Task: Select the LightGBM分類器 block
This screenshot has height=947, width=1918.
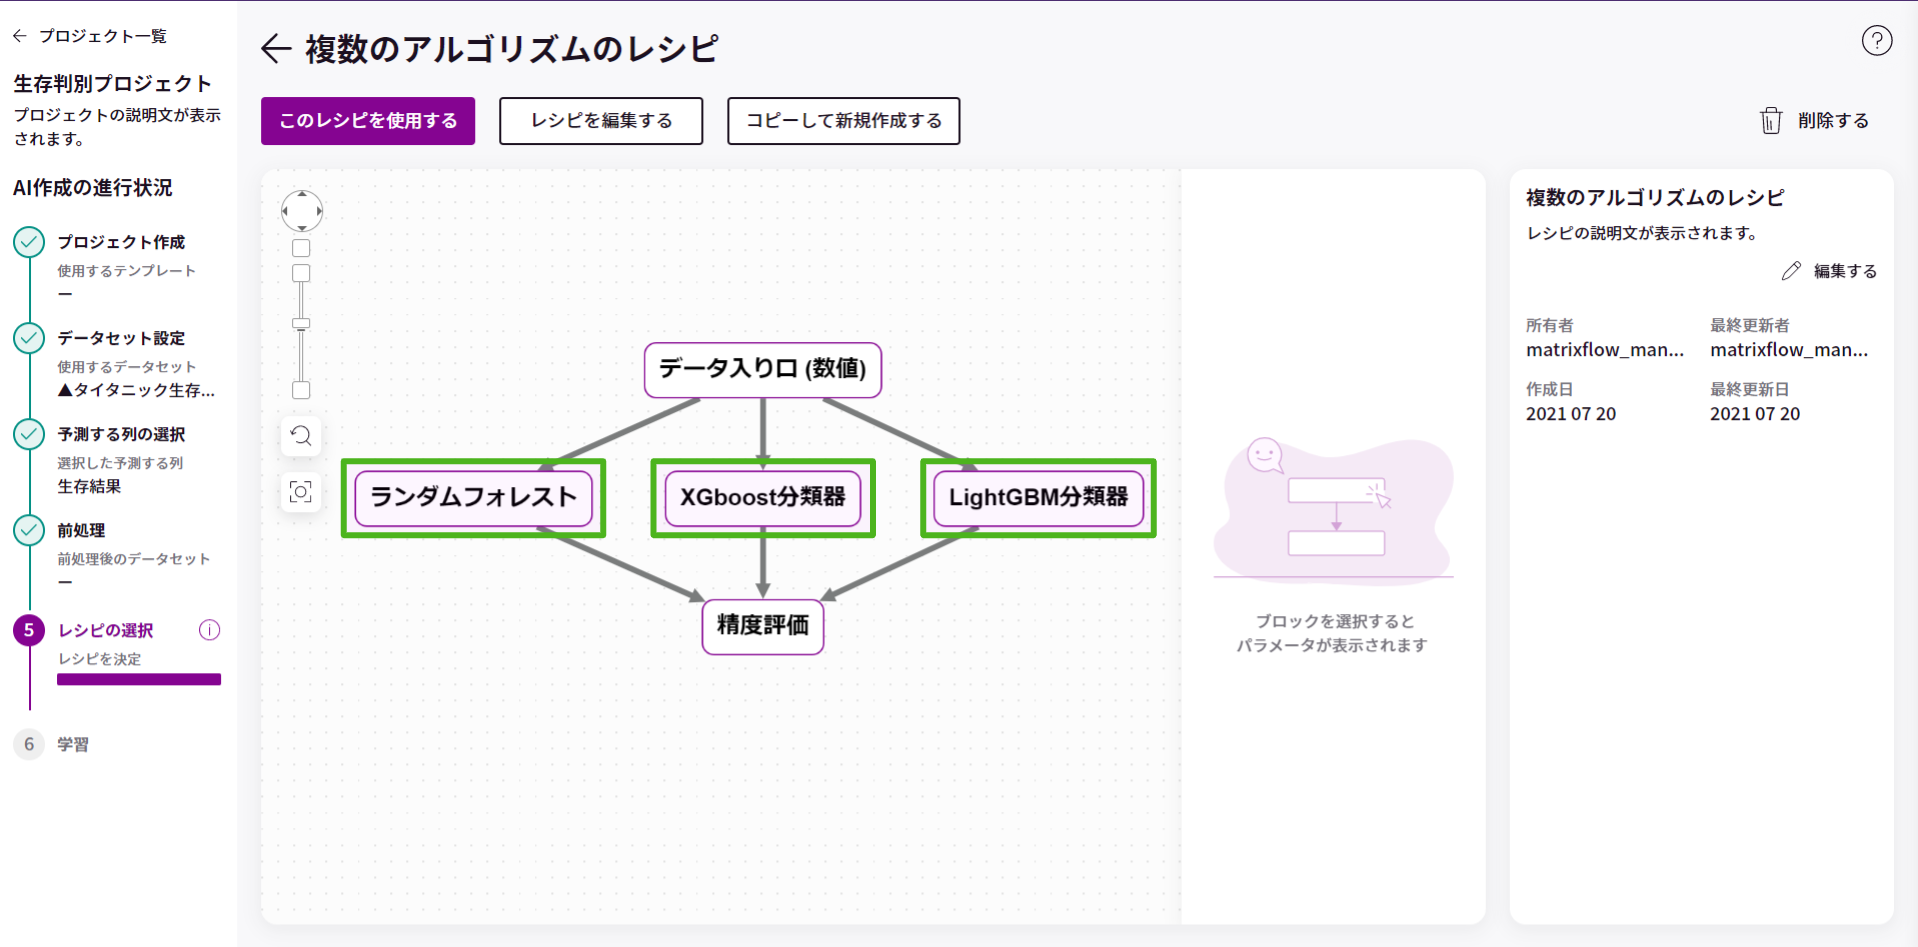Action: pos(1039,498)
